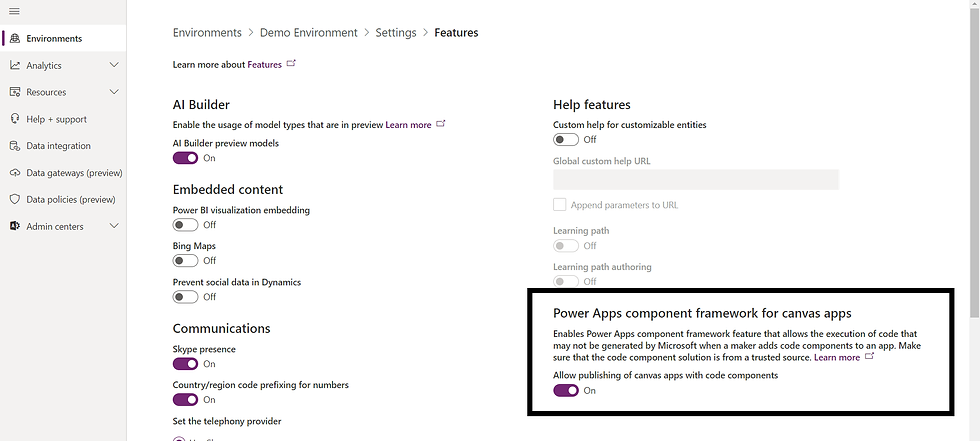Click the Communications heading
Screen dimensions: 980x441
[x=221, y=329]
